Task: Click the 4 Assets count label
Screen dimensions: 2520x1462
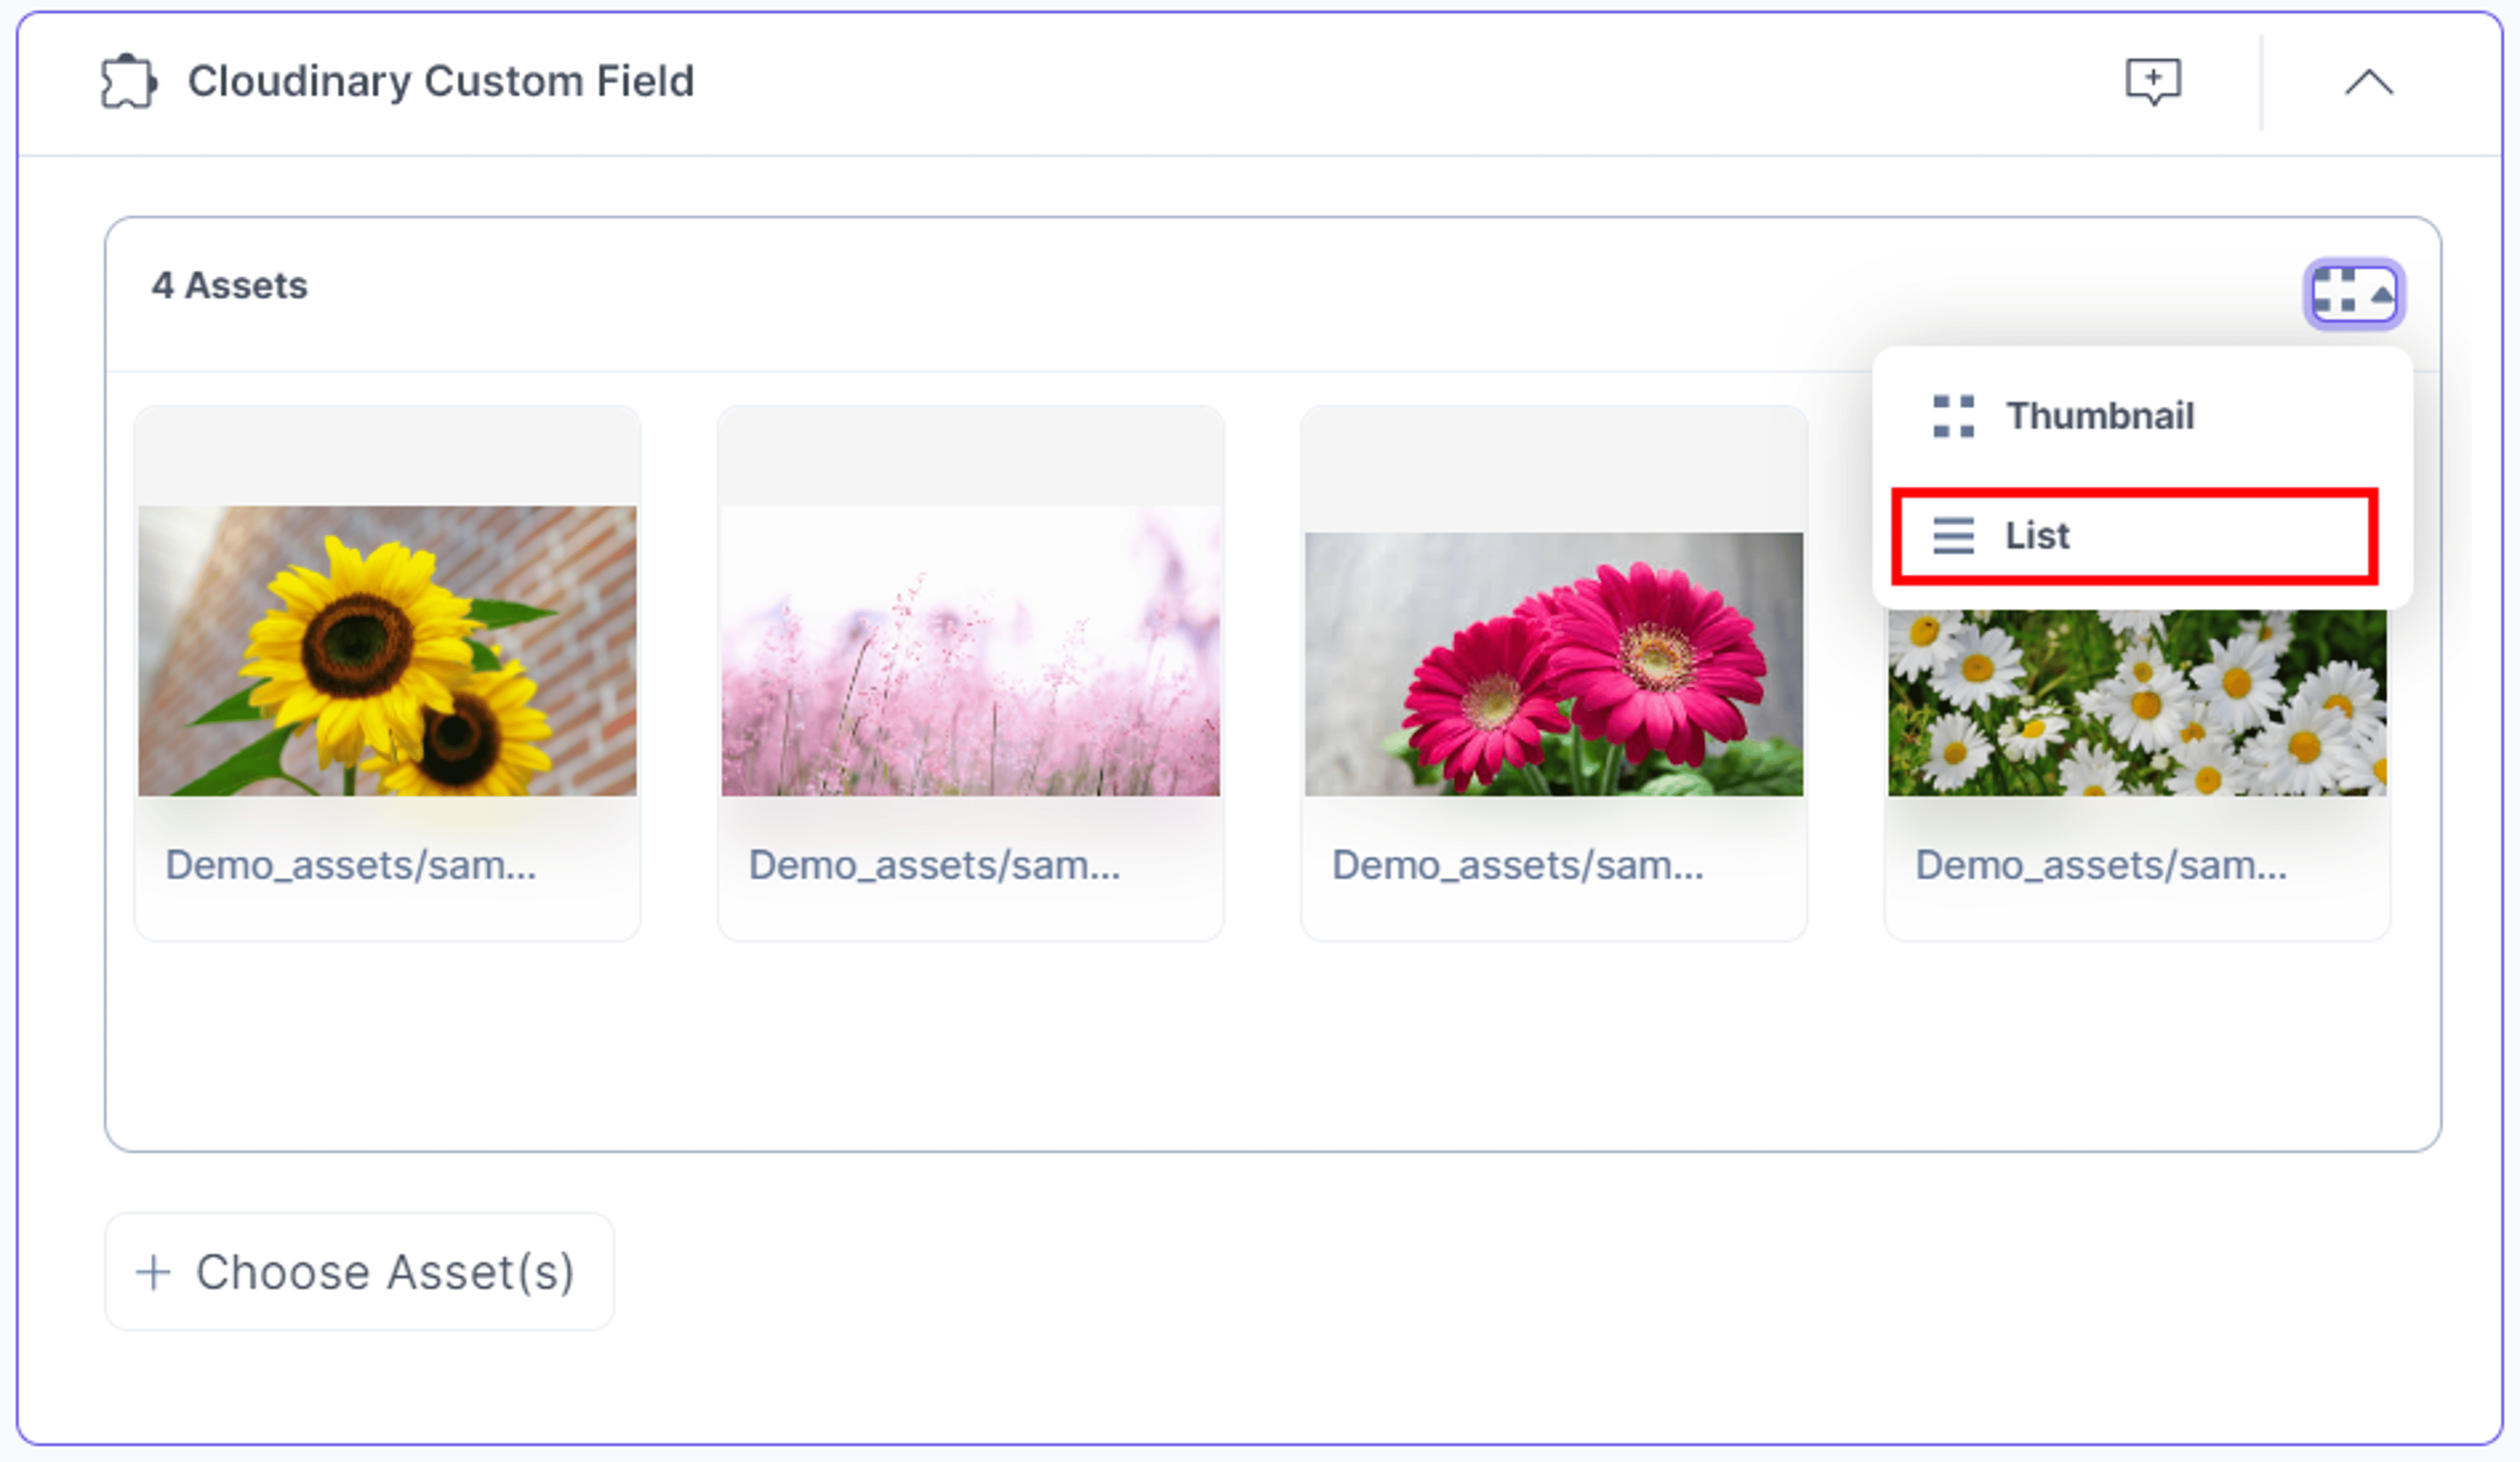Action: click(x=229, y=286)
